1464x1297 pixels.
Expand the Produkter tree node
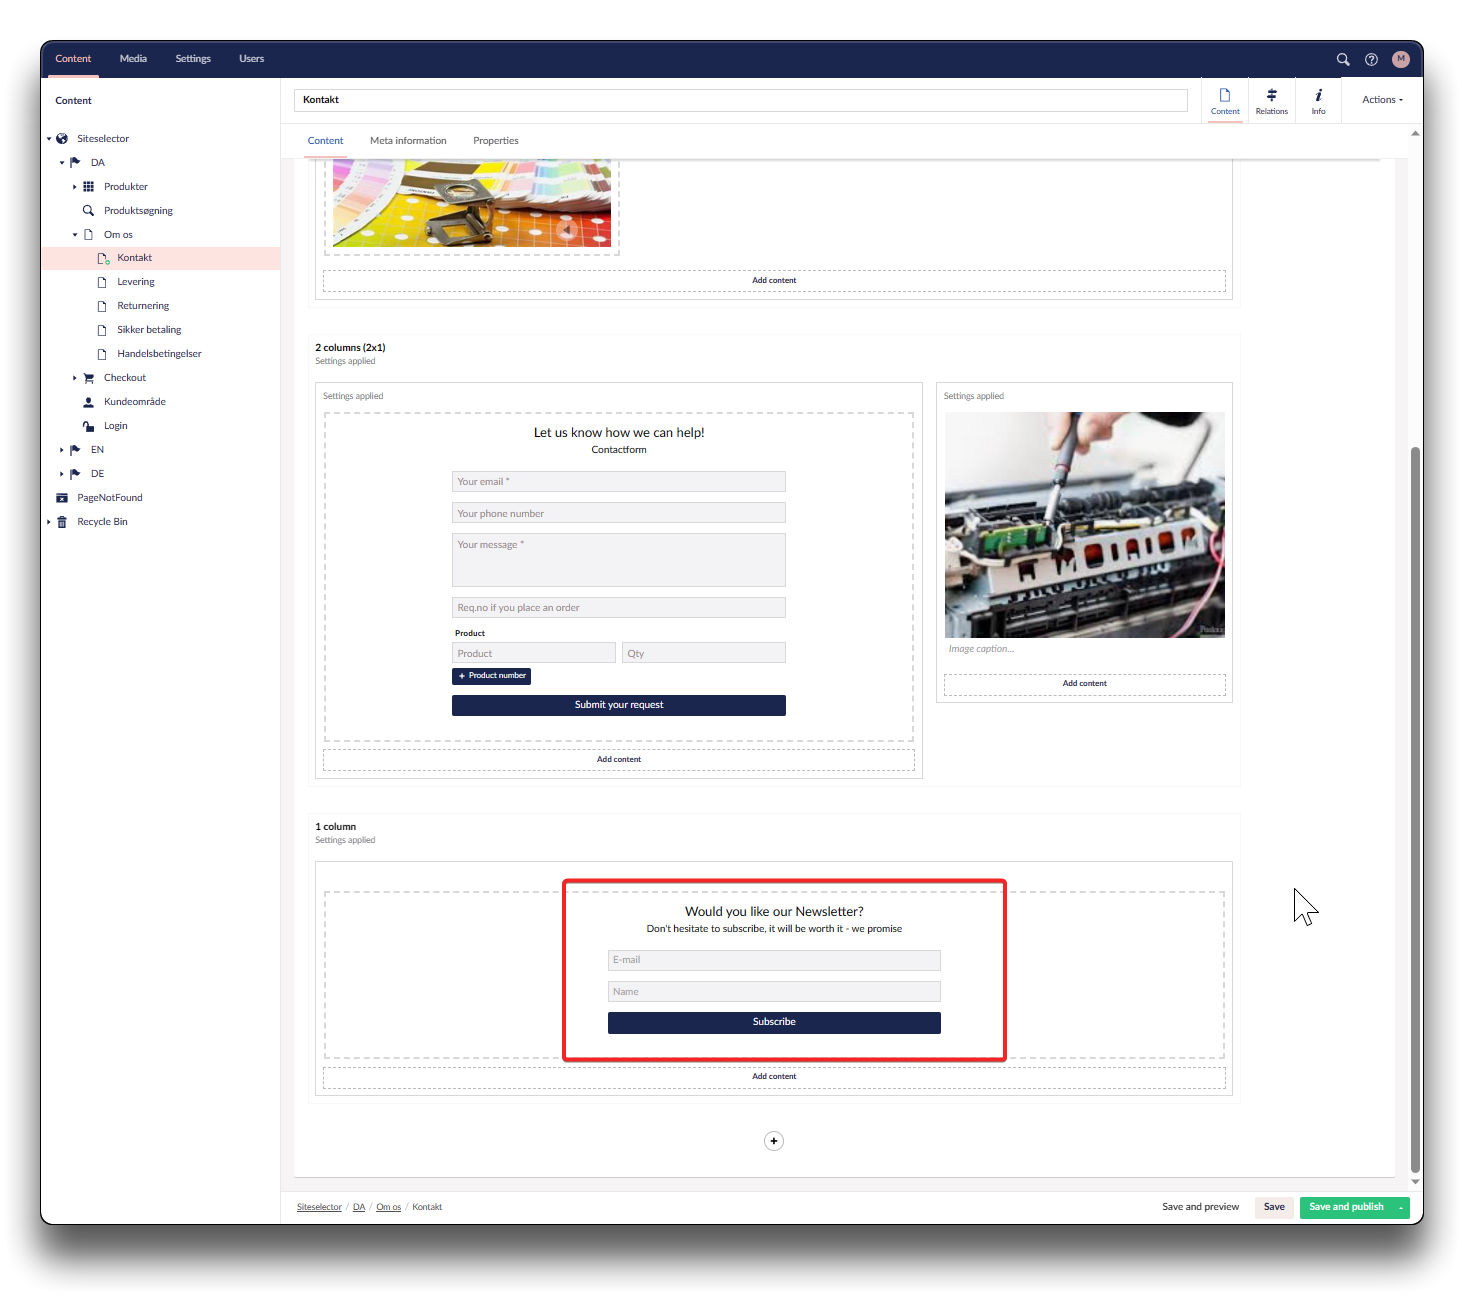(x=75, y=187)
